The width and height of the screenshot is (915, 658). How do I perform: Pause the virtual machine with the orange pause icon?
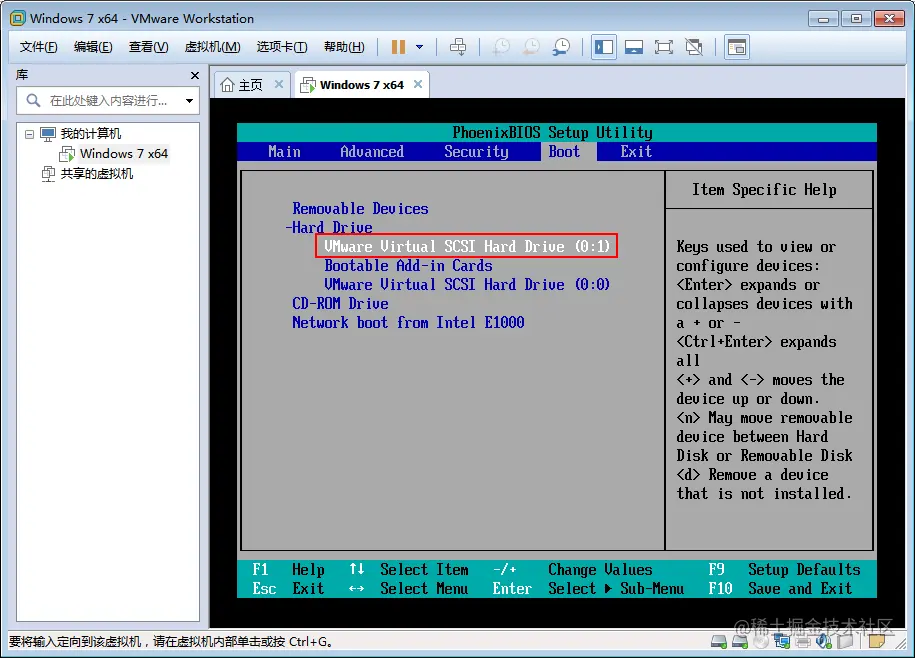(x=399, y=47)
